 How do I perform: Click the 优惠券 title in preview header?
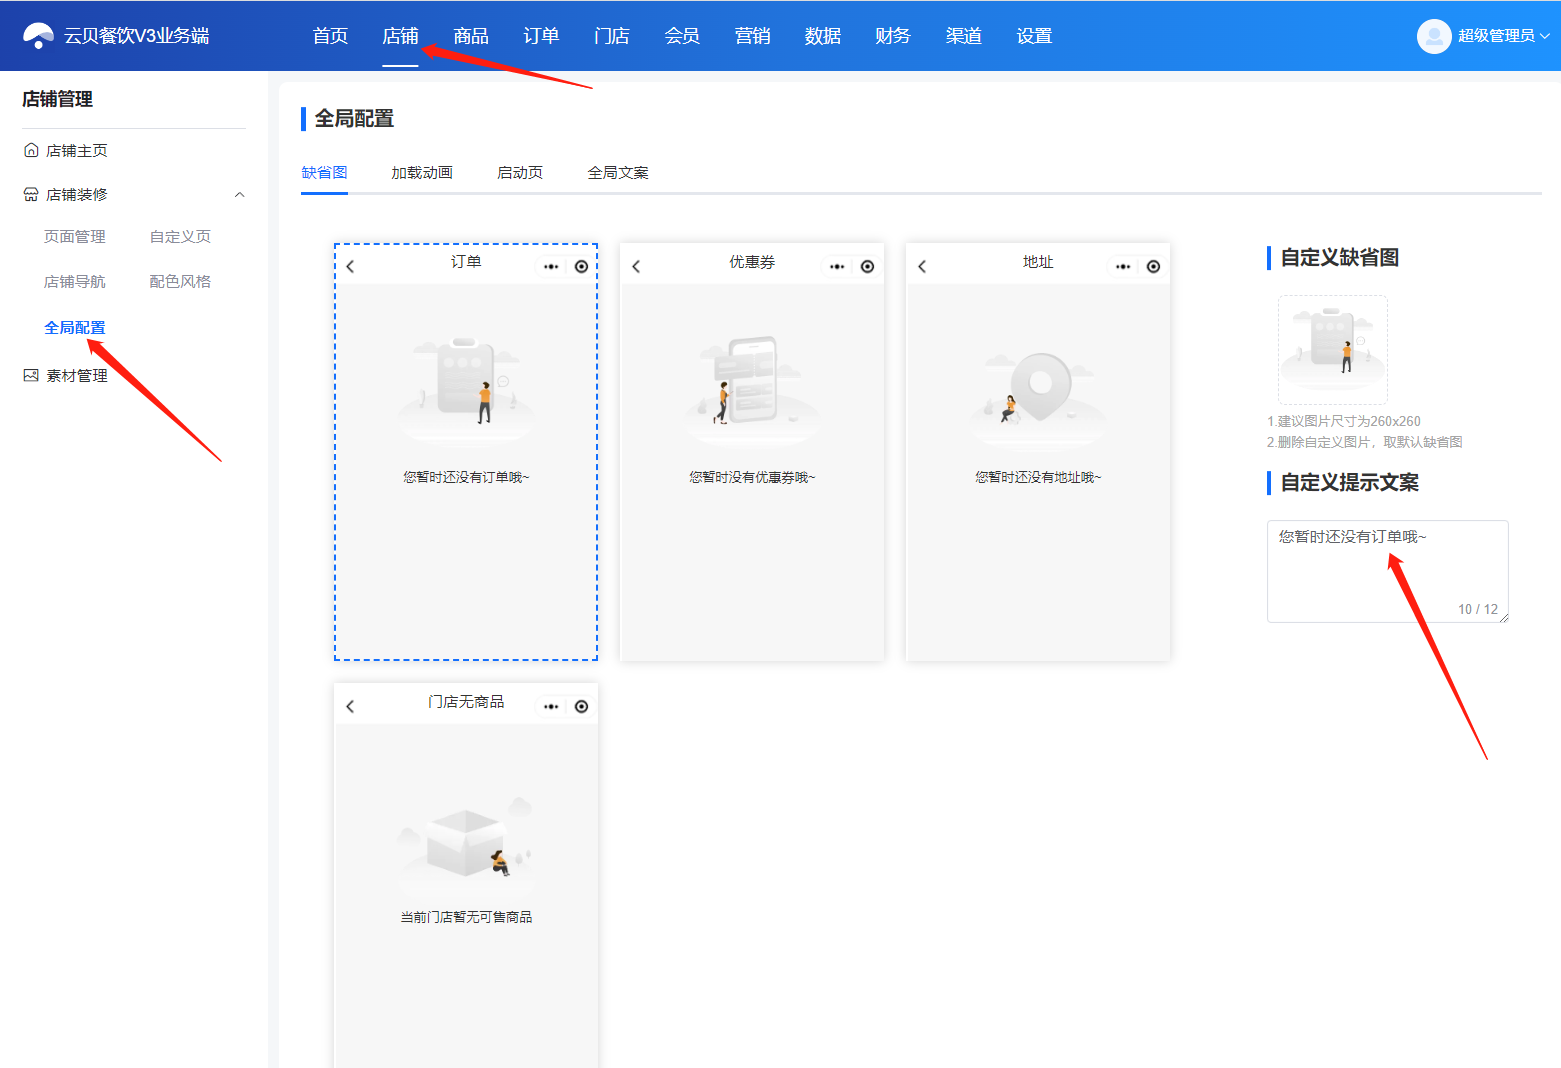[x=752, y=262]
